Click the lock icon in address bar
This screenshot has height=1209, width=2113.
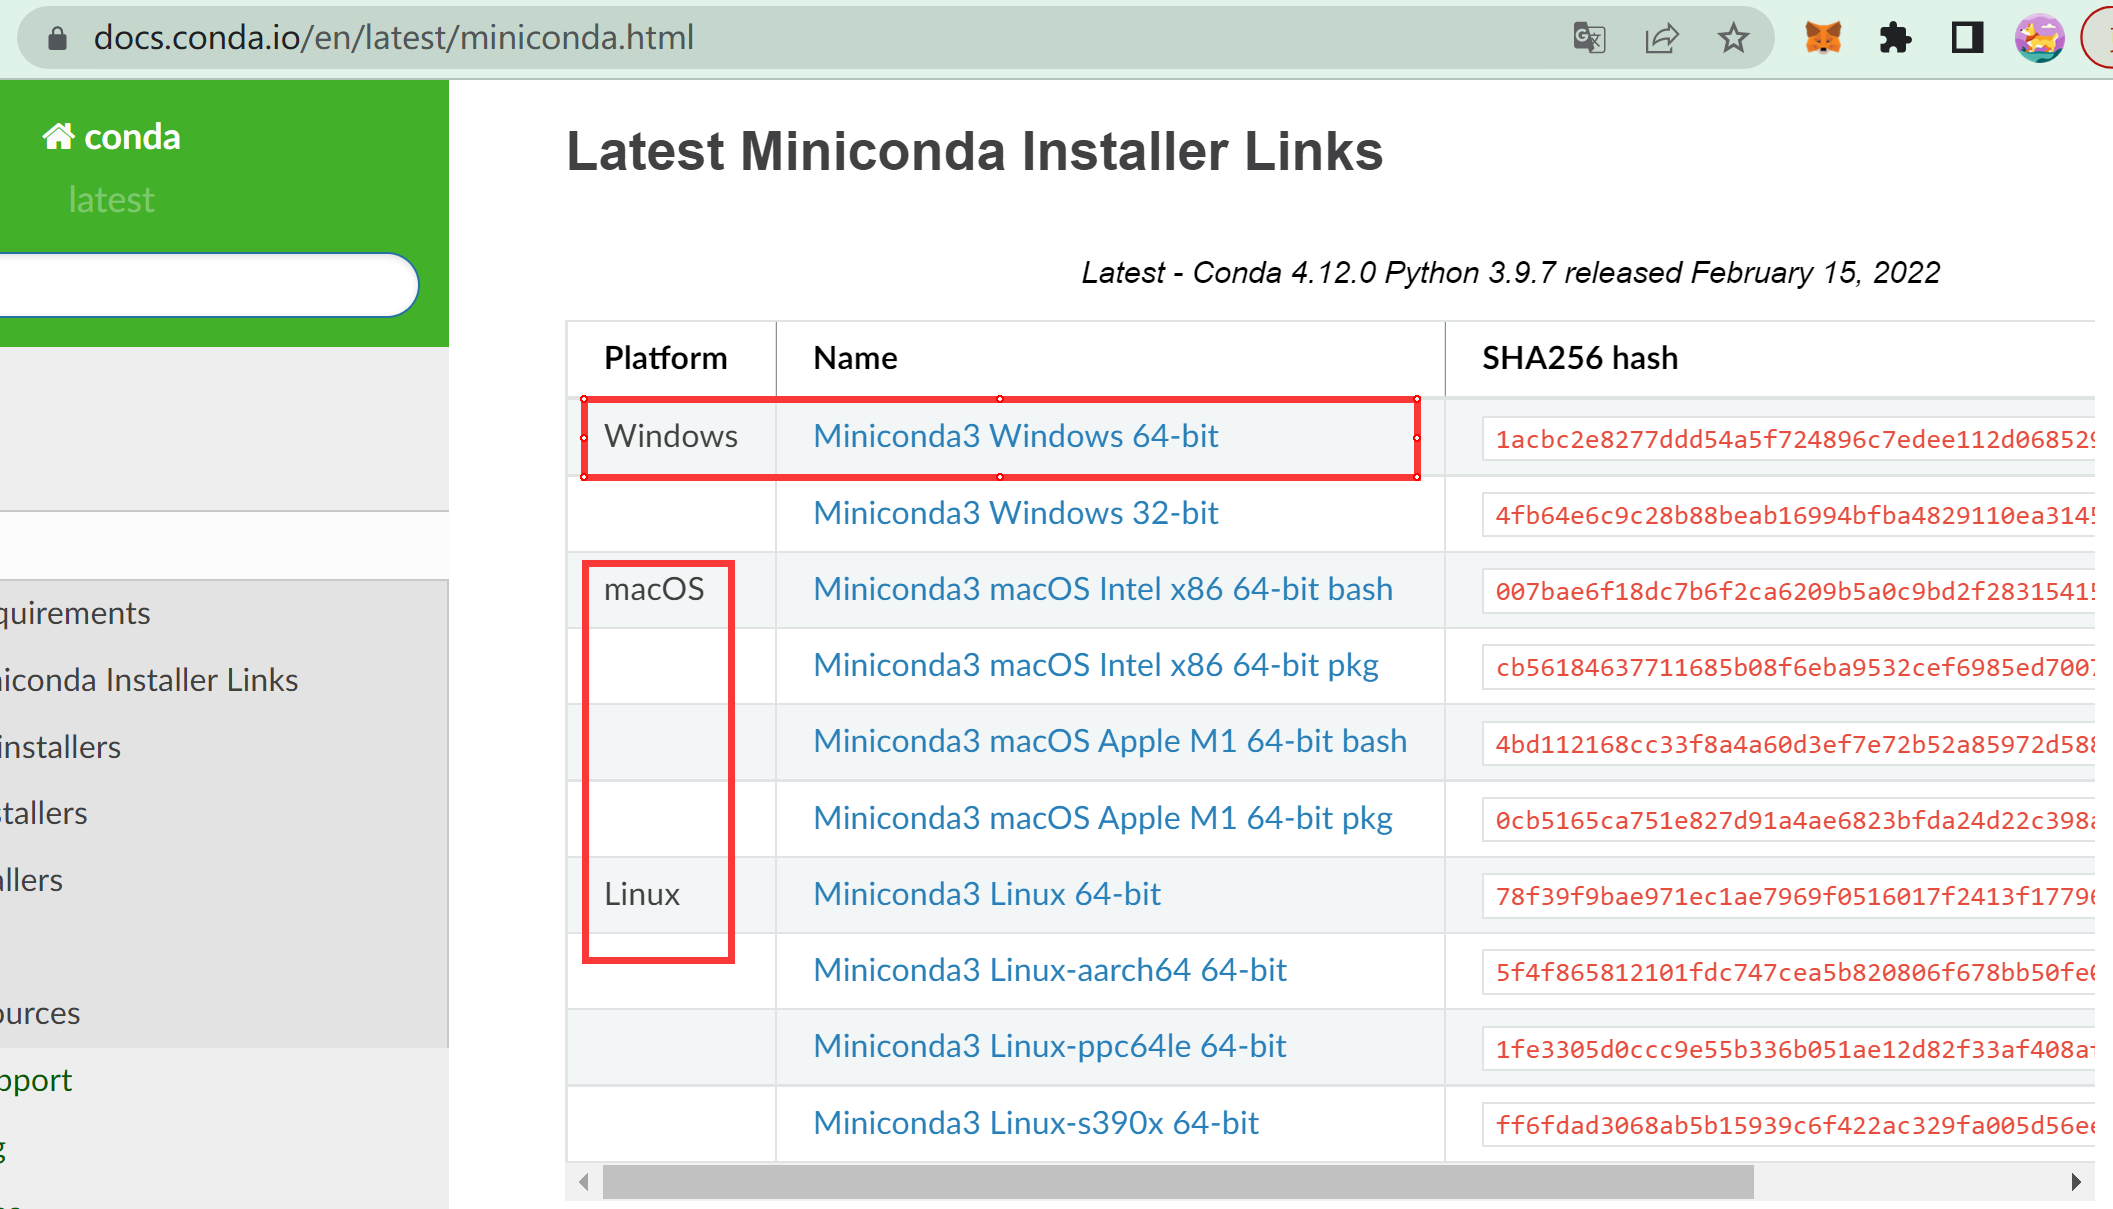(57, 38)
